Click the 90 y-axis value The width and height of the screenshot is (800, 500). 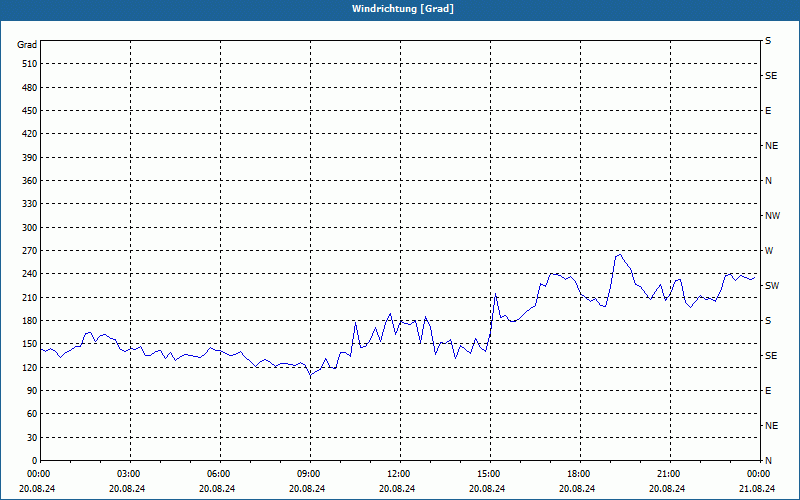(32, 391)
